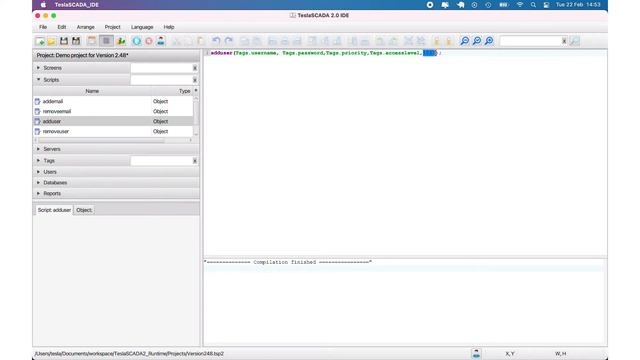Click the zoom out magnifier icon
This screenshot has height=360, width=640.
pyautogui.click(x=464, y=41)
